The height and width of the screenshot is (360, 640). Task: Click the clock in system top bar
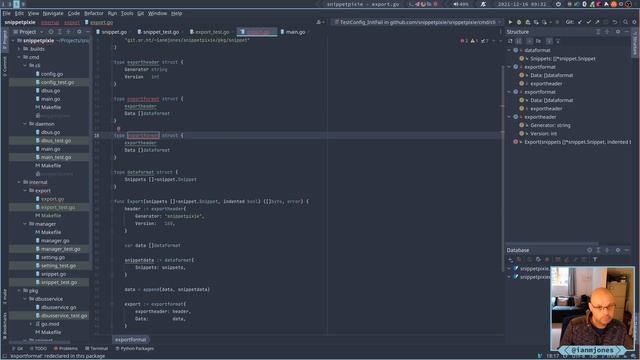coord(521,4)
